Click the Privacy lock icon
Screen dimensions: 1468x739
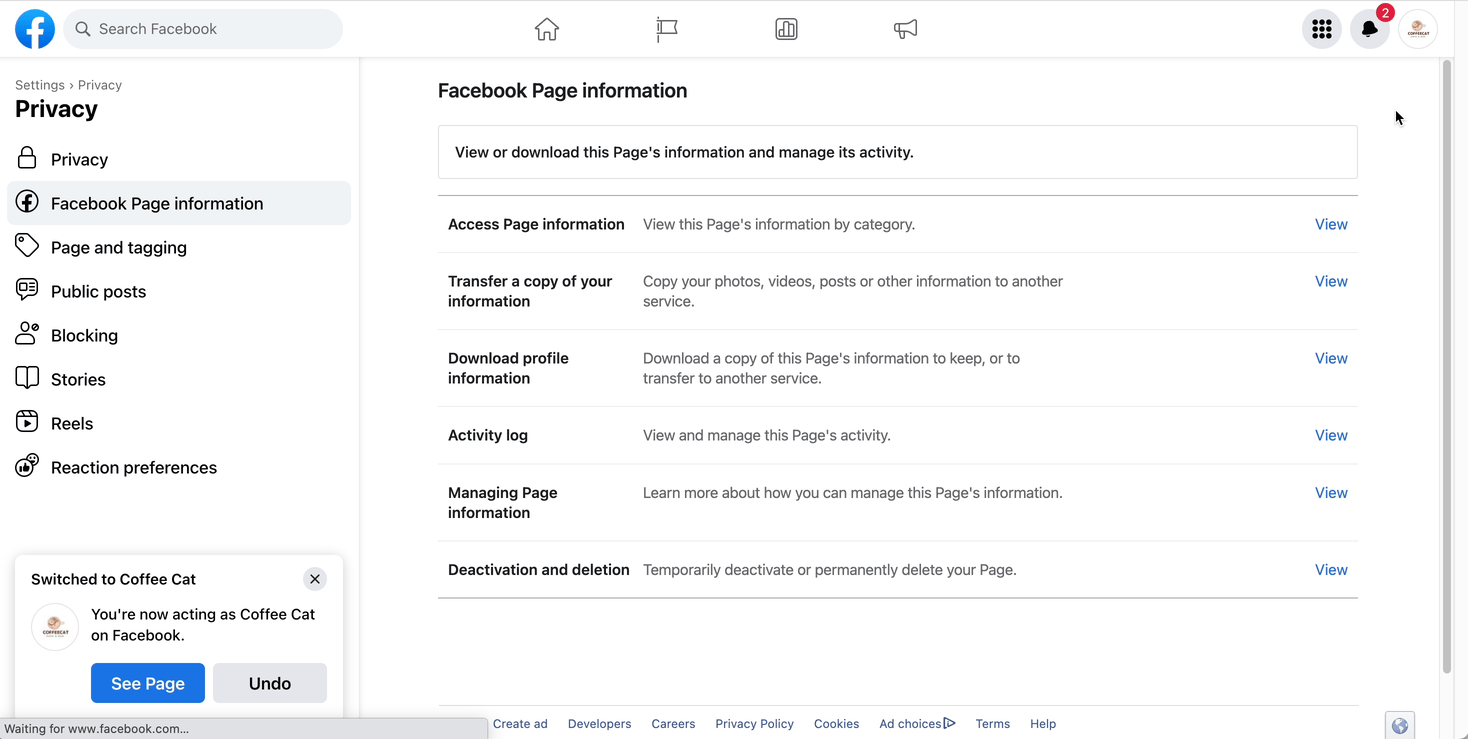click(x=27, y=158)
